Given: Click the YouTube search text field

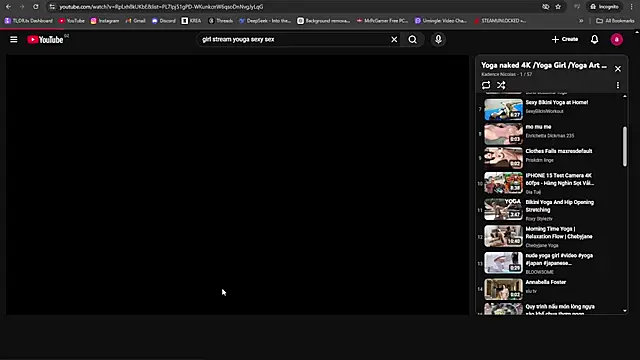Looking at the screenshot, I should 294,40.
